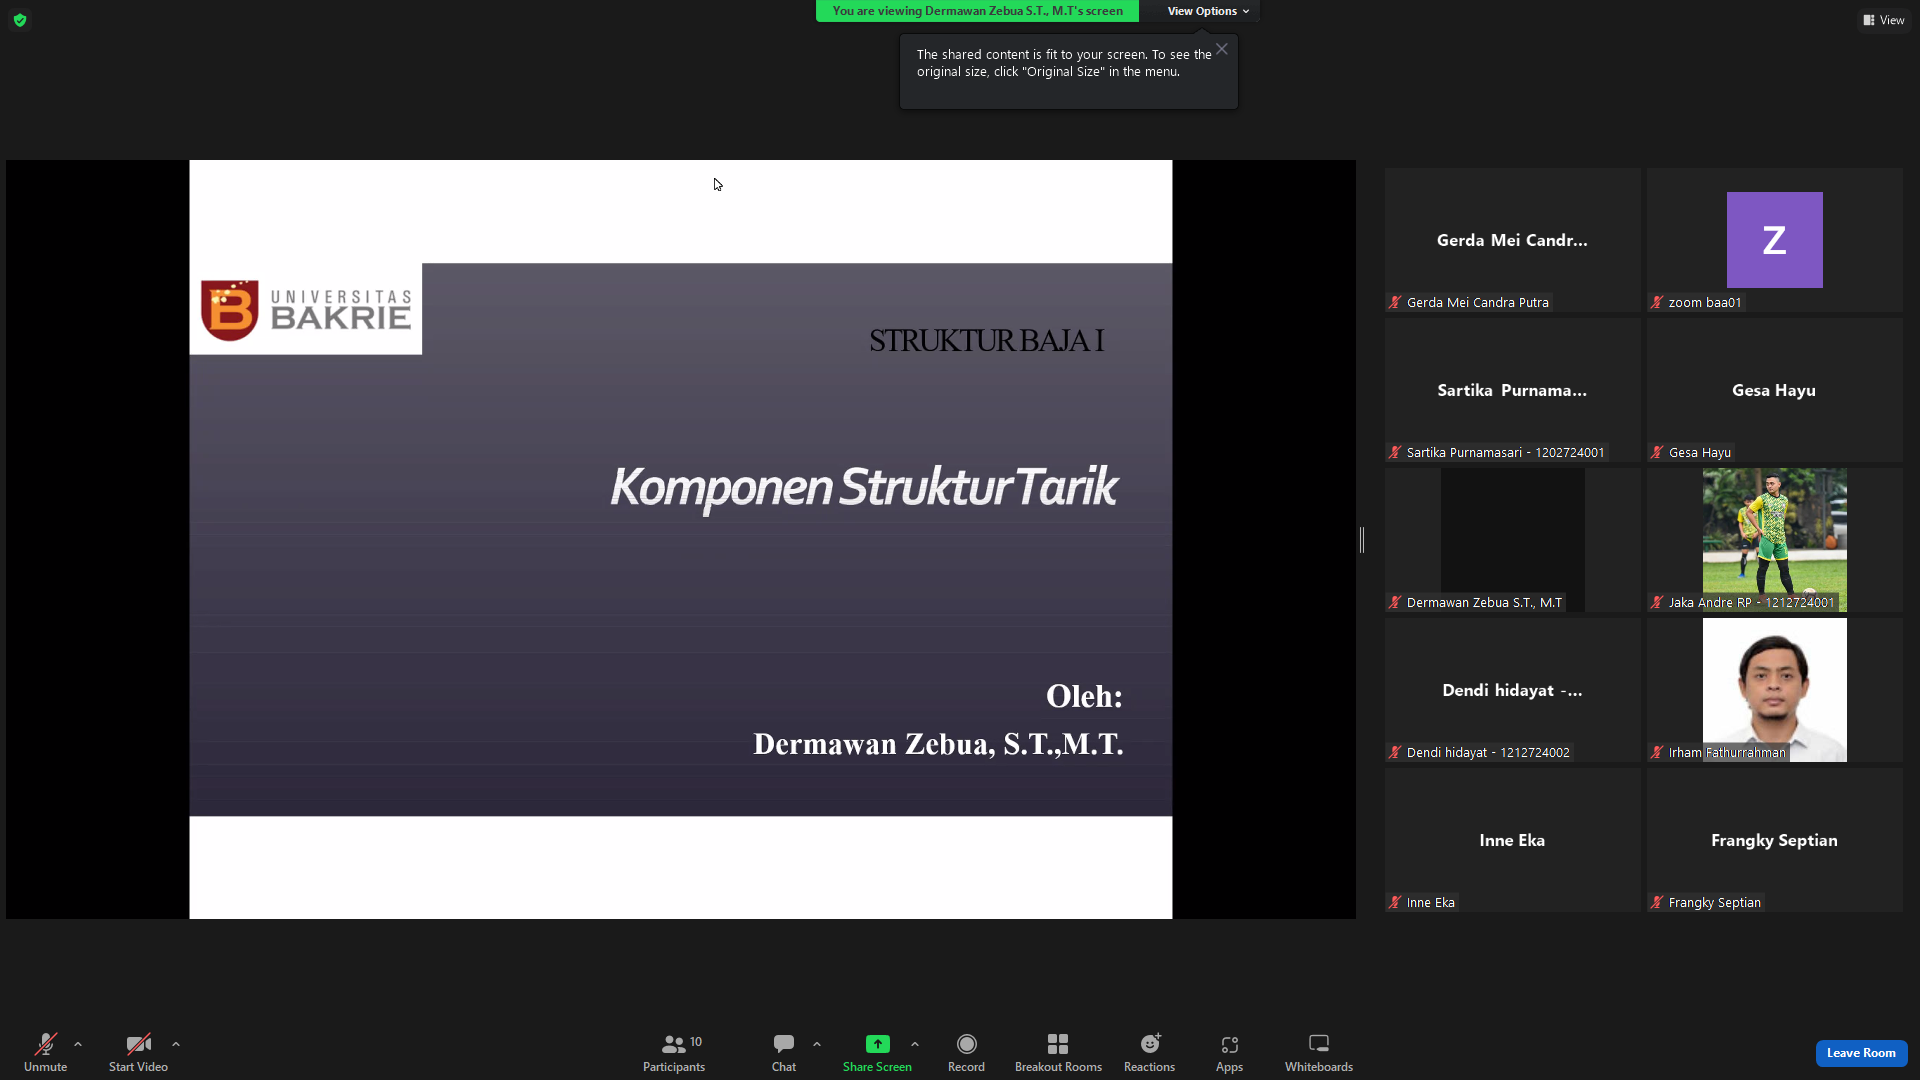Click the author name Dermawan Zebua, S.T.,M.T.

pyautogui.click(x=938, y=744)
